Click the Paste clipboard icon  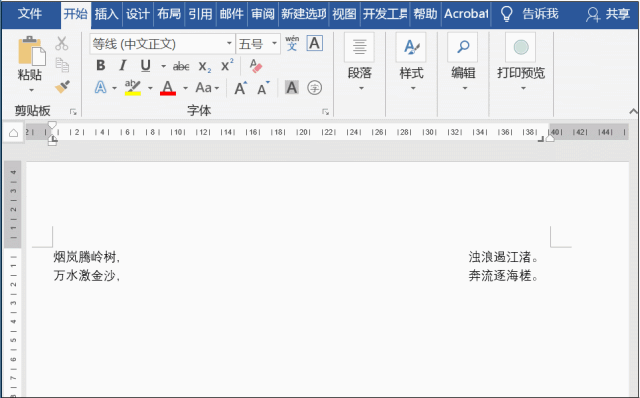31,51
